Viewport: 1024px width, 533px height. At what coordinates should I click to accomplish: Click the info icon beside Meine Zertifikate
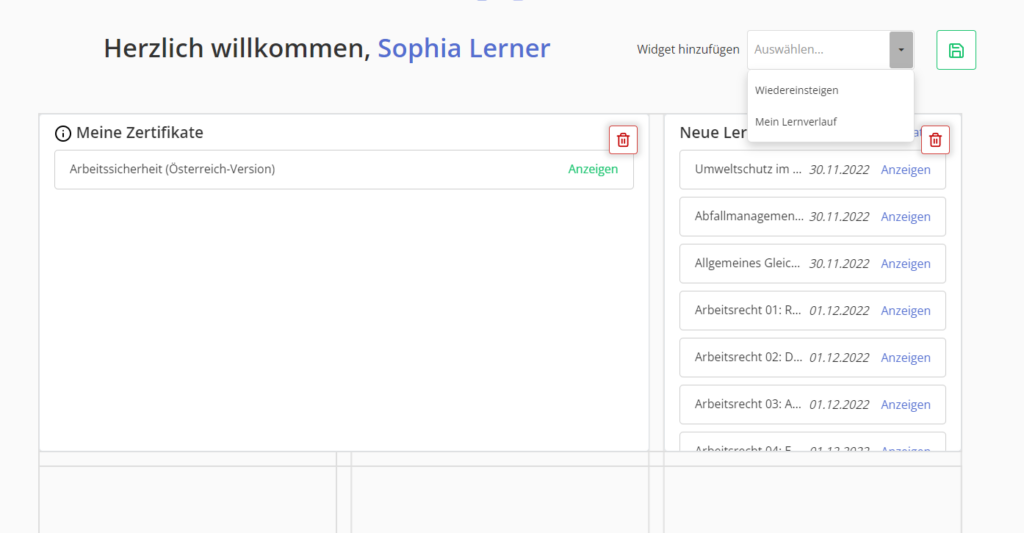(x=63, y=133)
